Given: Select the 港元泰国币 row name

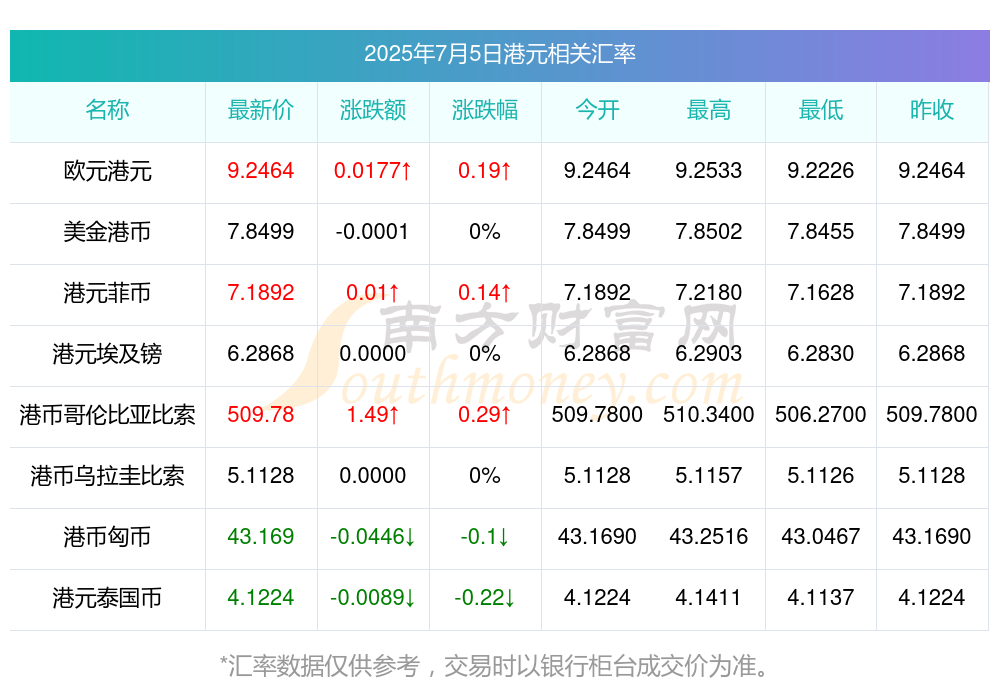Looking at the screenshot, I should (107, 598).
